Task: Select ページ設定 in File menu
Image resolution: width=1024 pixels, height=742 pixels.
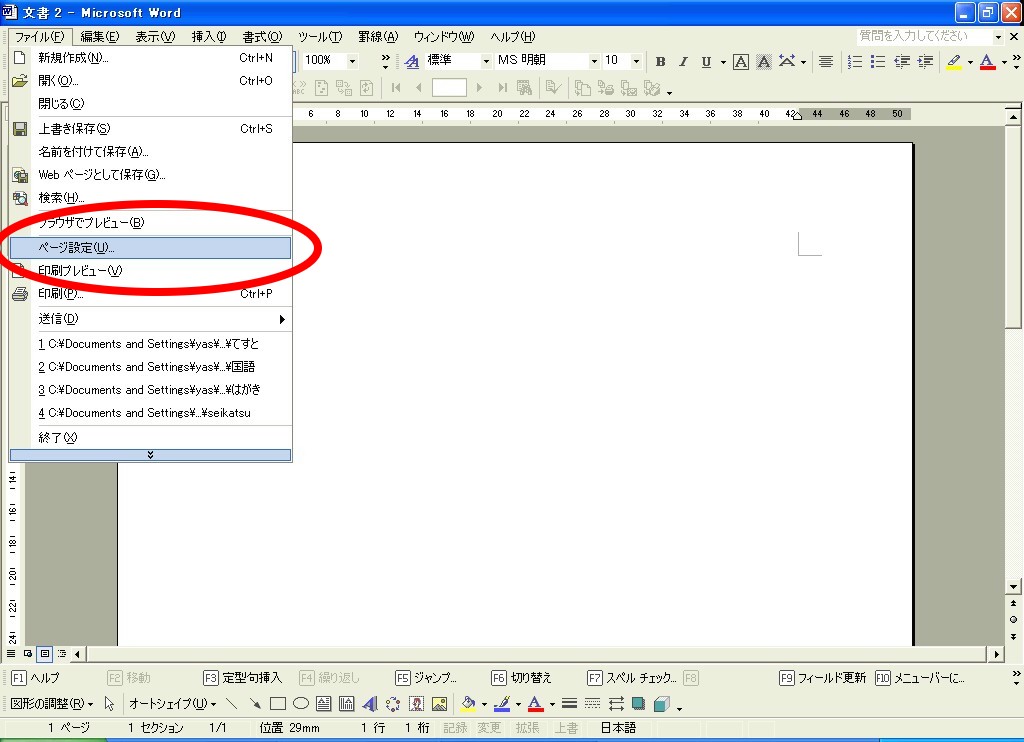Action: pyautogui.click(x=150, y=248)
